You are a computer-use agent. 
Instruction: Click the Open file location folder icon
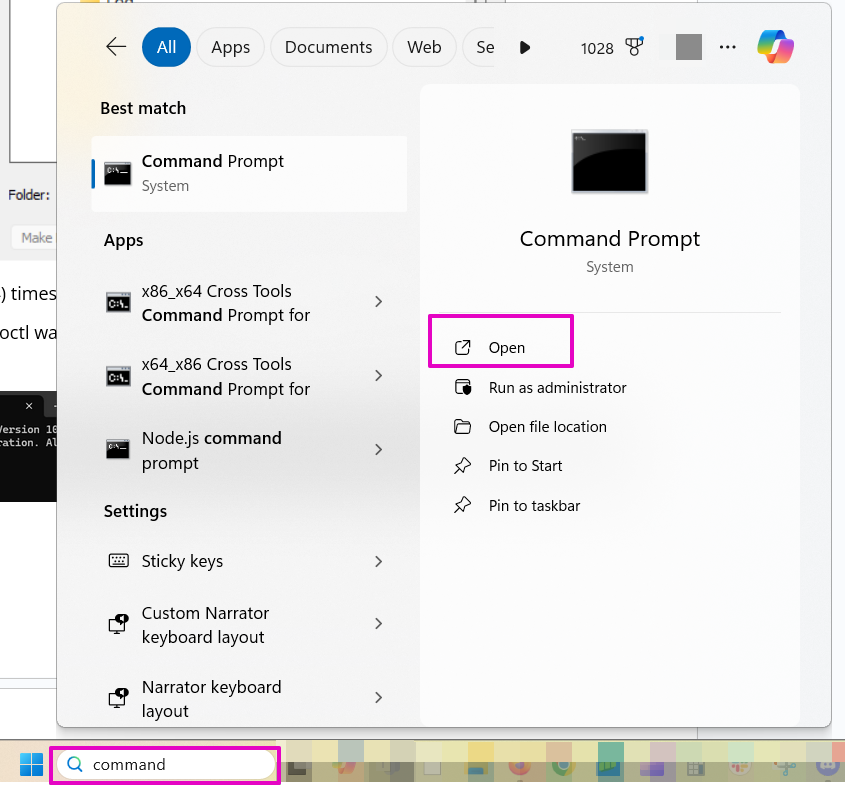click(x=462, y=426)
